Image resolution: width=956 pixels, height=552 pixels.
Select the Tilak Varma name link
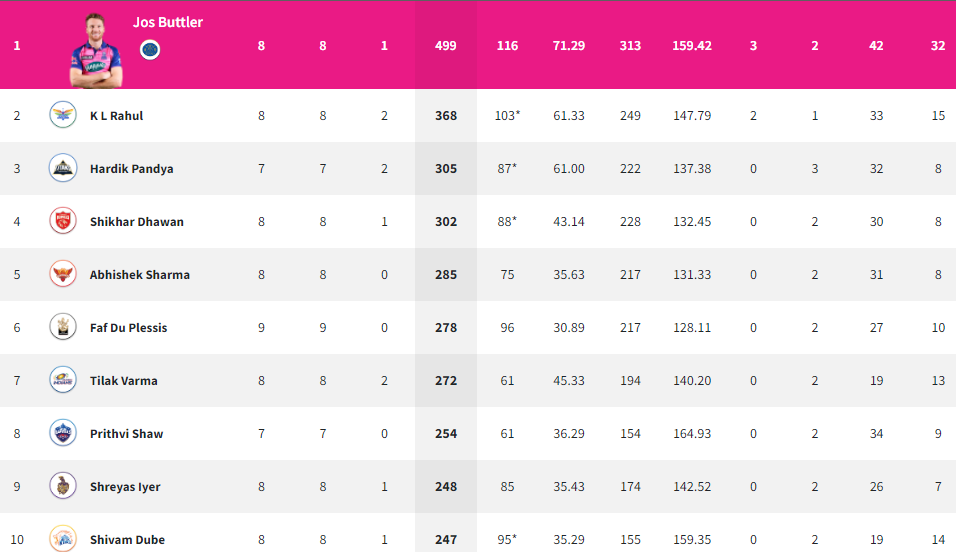[x=124, y=381]
